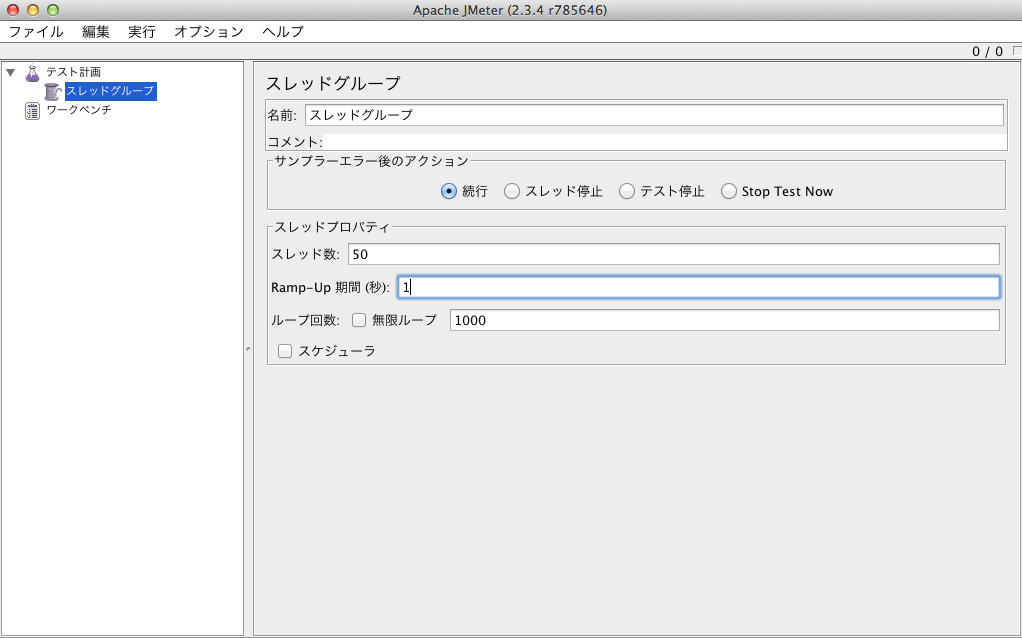Select the 続行 radio button
Viewport: 1022px width, 638px height.
point(449,191)
